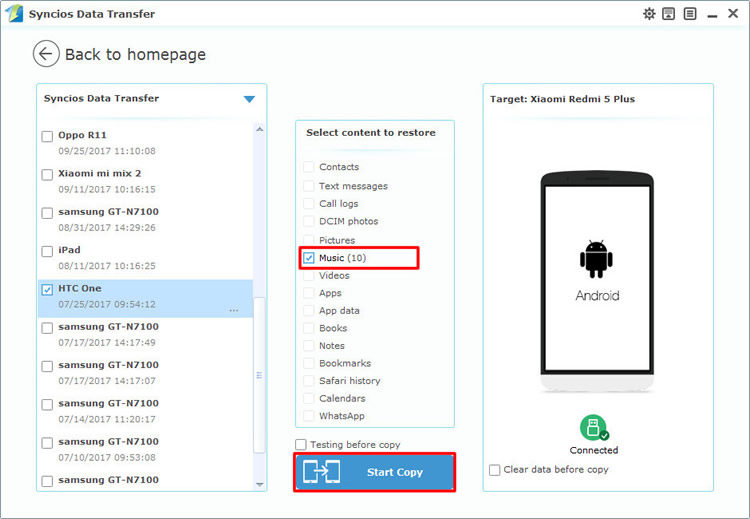Tick the Pictures checkbox
The width and height of the screenshot is (750, 519).
(309, 240)
